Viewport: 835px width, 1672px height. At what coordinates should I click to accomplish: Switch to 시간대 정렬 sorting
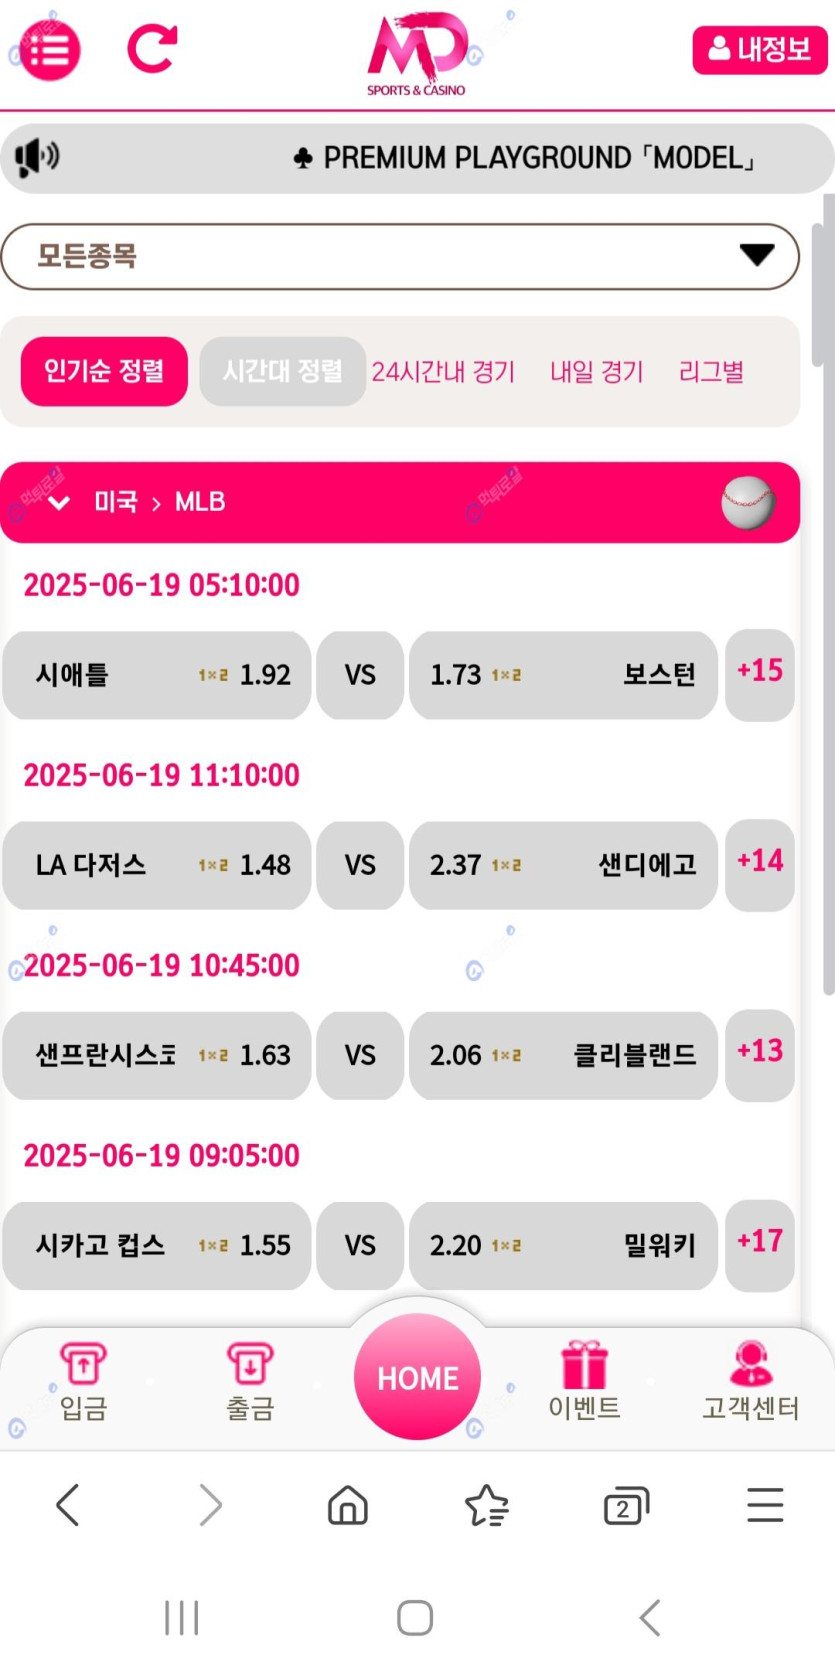pyautogui.click(x=282, y=371)
